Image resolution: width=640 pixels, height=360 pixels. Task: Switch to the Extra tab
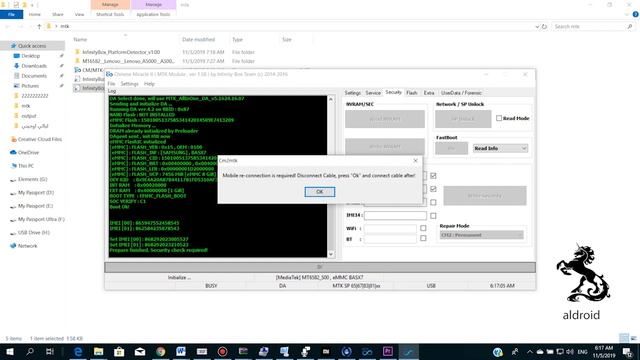point(429,93)
